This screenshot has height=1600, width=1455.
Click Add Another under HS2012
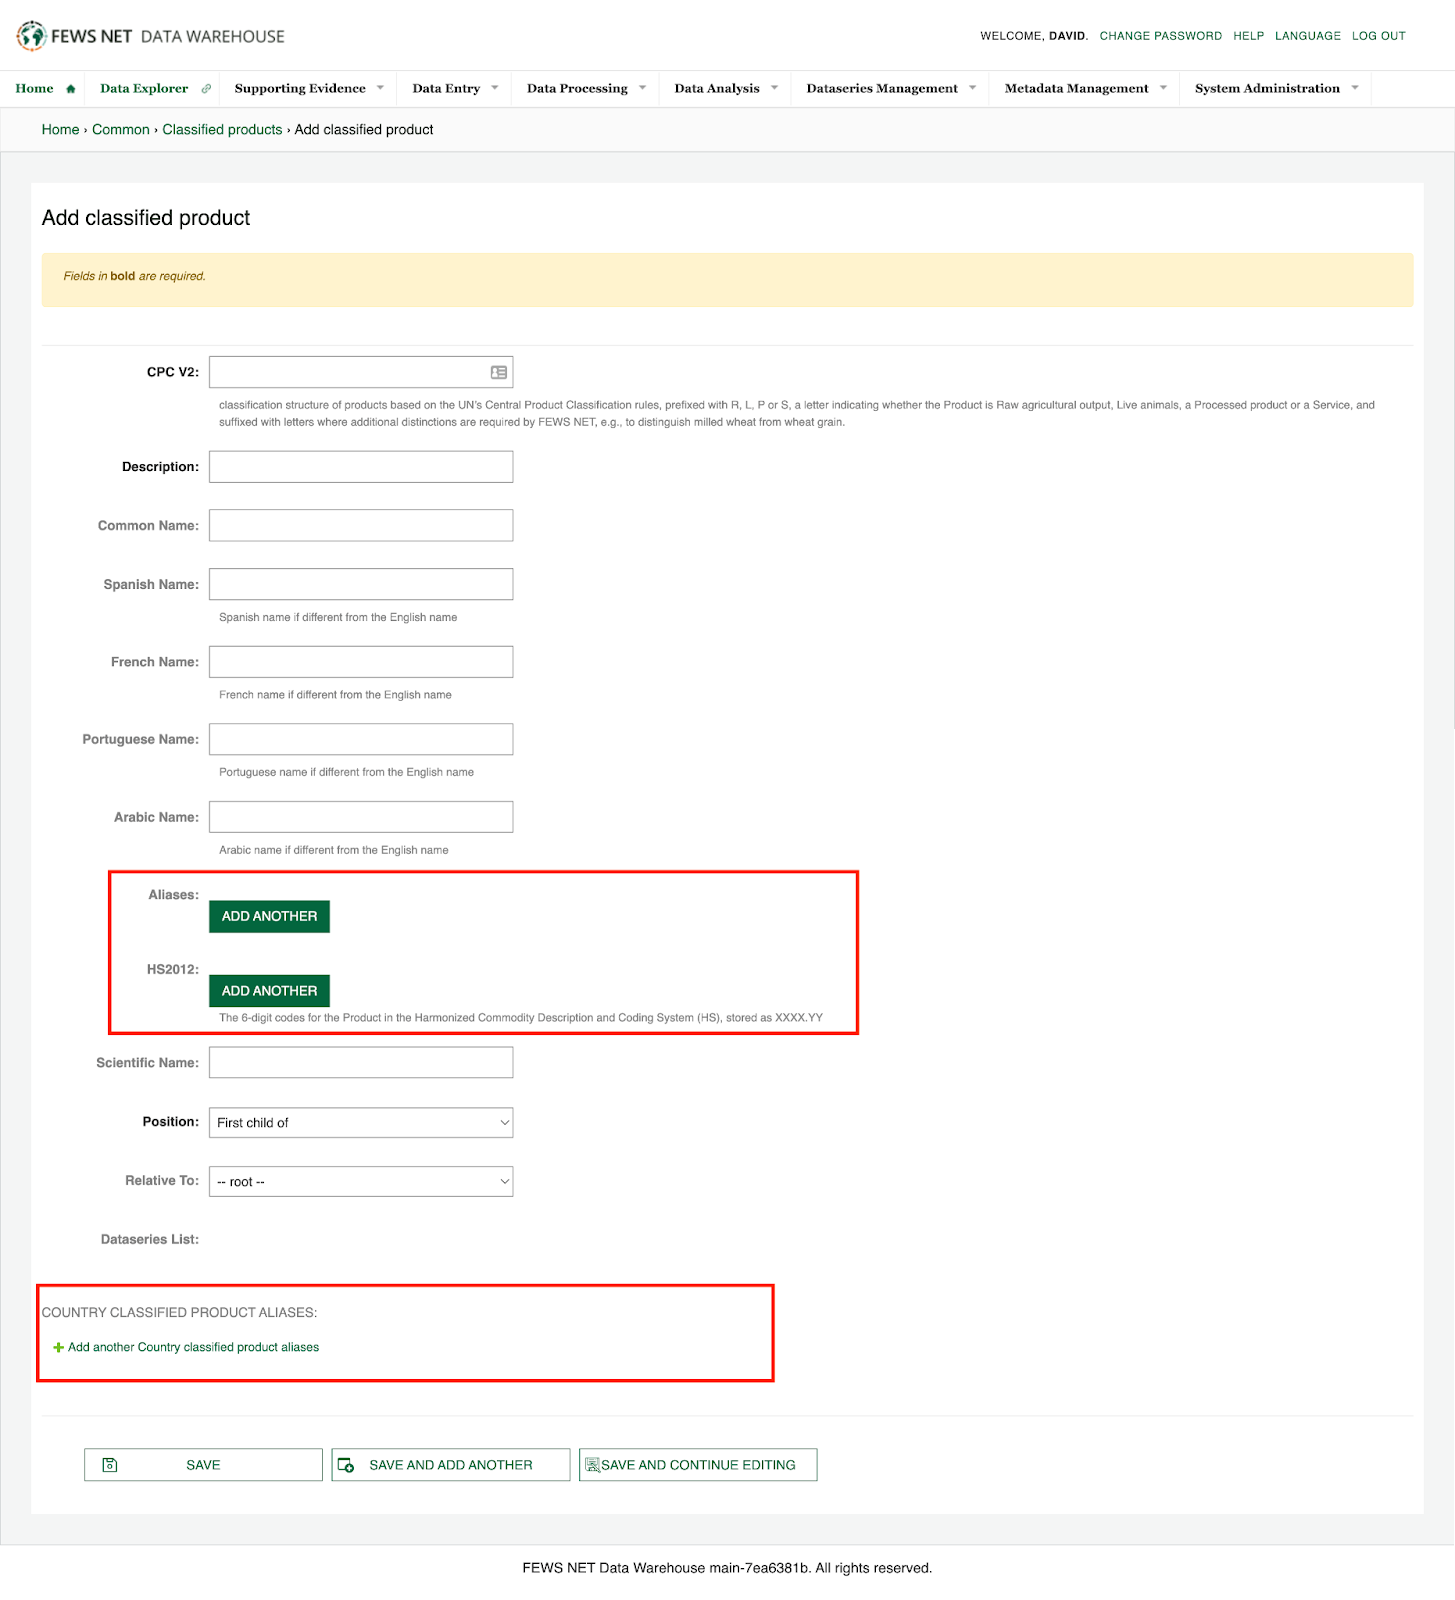pyautogui.click(x=269, y=991)
